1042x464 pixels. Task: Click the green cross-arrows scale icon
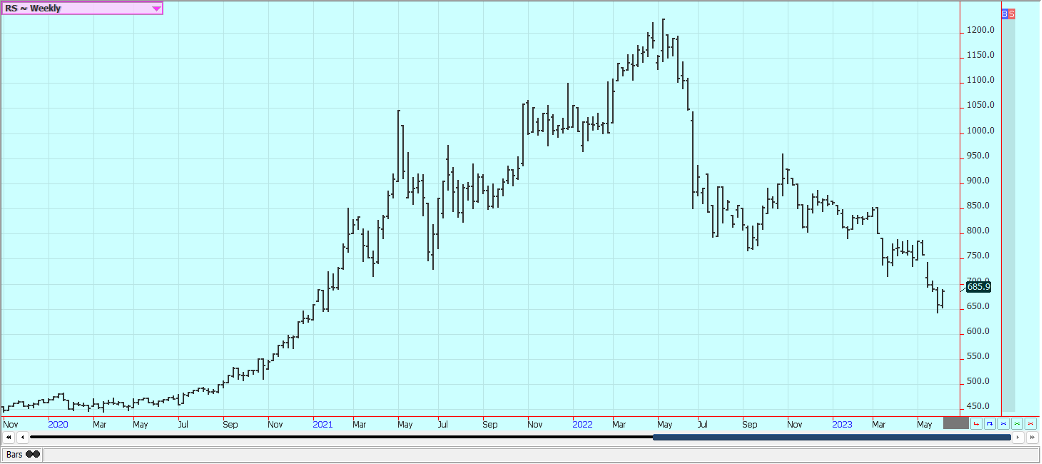click(1017, 423)
